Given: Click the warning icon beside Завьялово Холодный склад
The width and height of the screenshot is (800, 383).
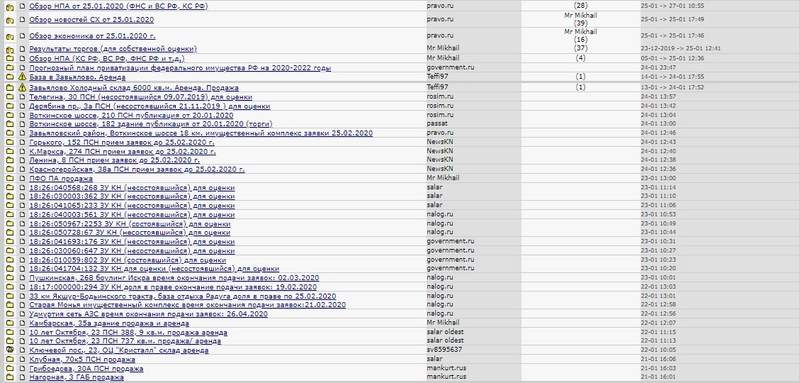Looking at the screenshot, I should click(22, 88).
